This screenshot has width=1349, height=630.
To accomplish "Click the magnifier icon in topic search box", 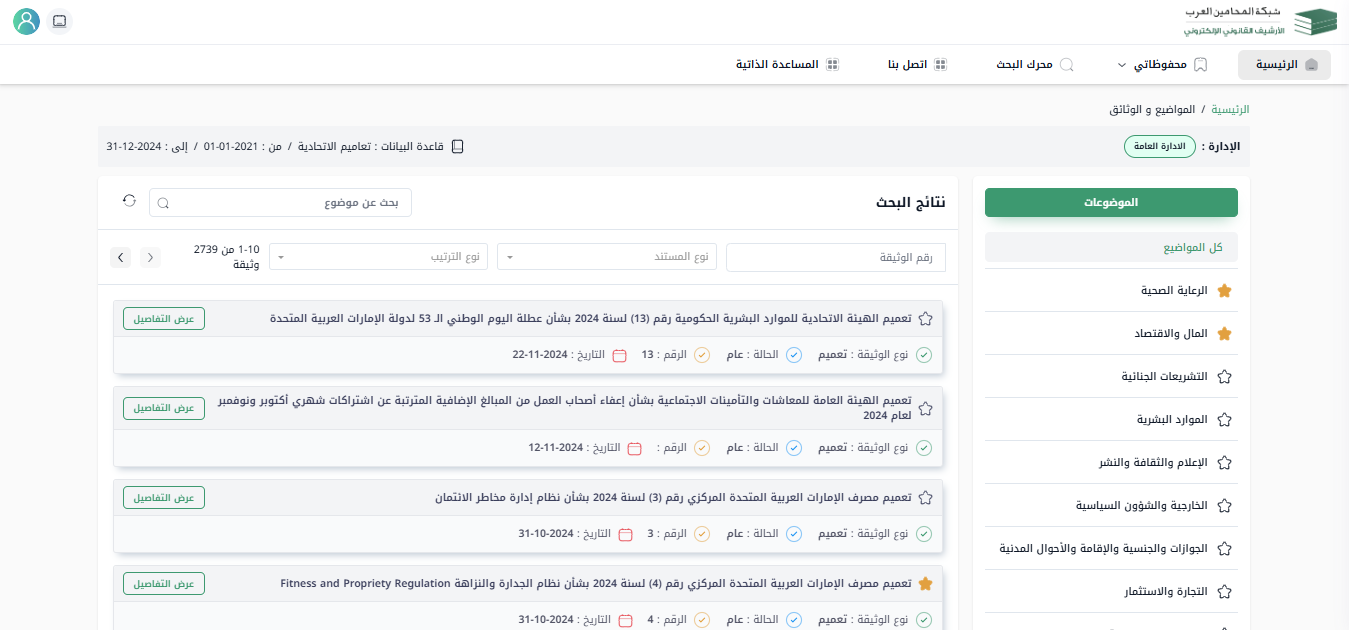I will pyautogui.click(x=164, y=203).
